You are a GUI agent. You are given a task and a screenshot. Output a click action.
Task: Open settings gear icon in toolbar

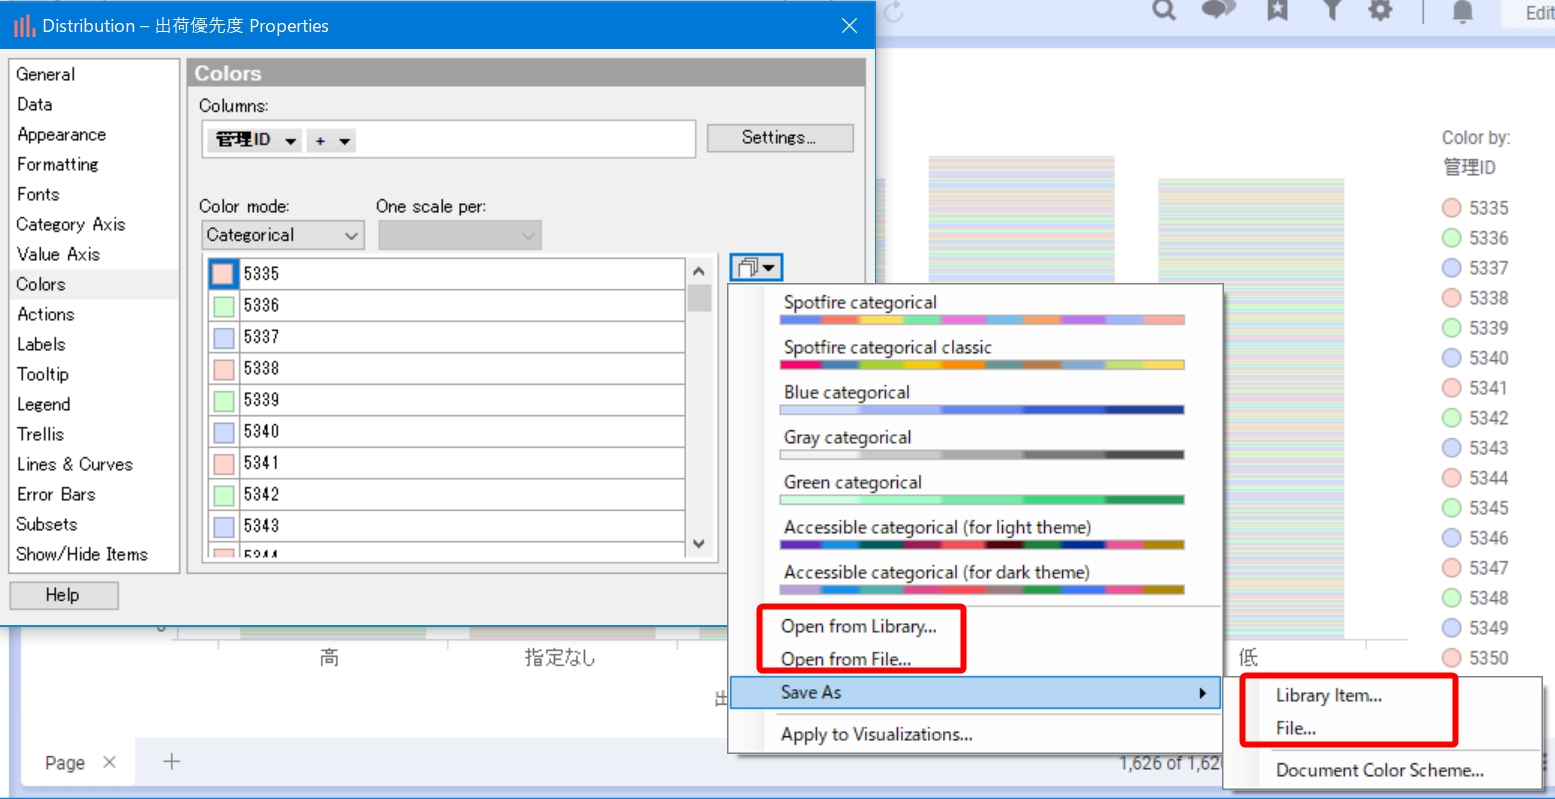(1381, 10)
